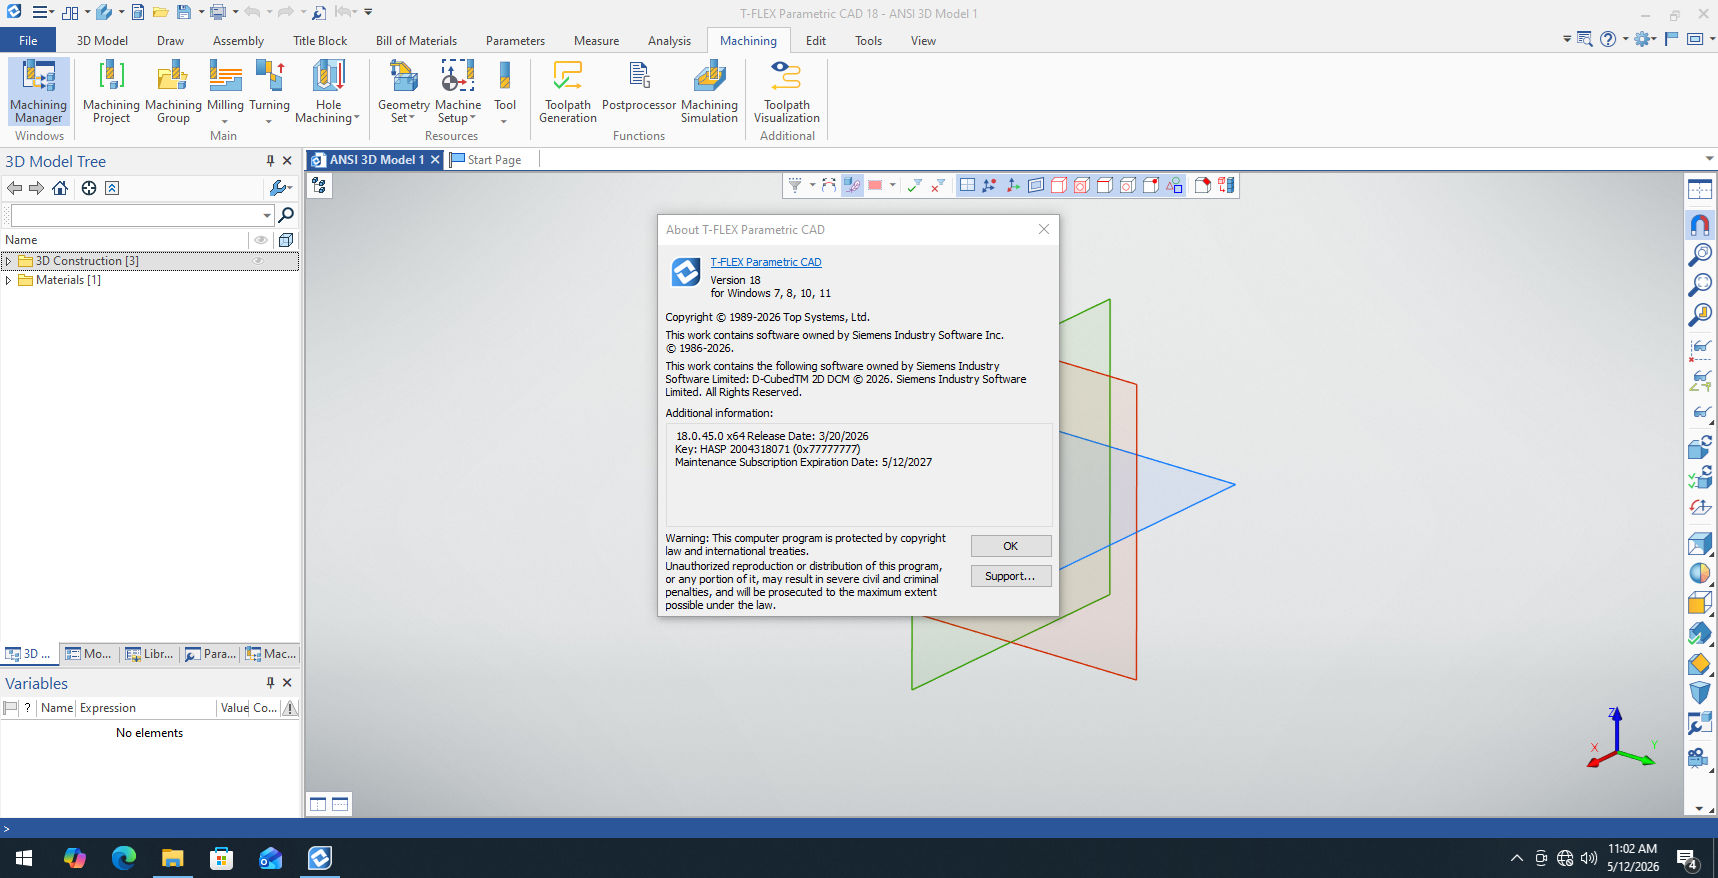This screenshot has width=1718, height=878.
Task: Close the ANSI 3D Model 1 tab
Action: pos(435,160)
